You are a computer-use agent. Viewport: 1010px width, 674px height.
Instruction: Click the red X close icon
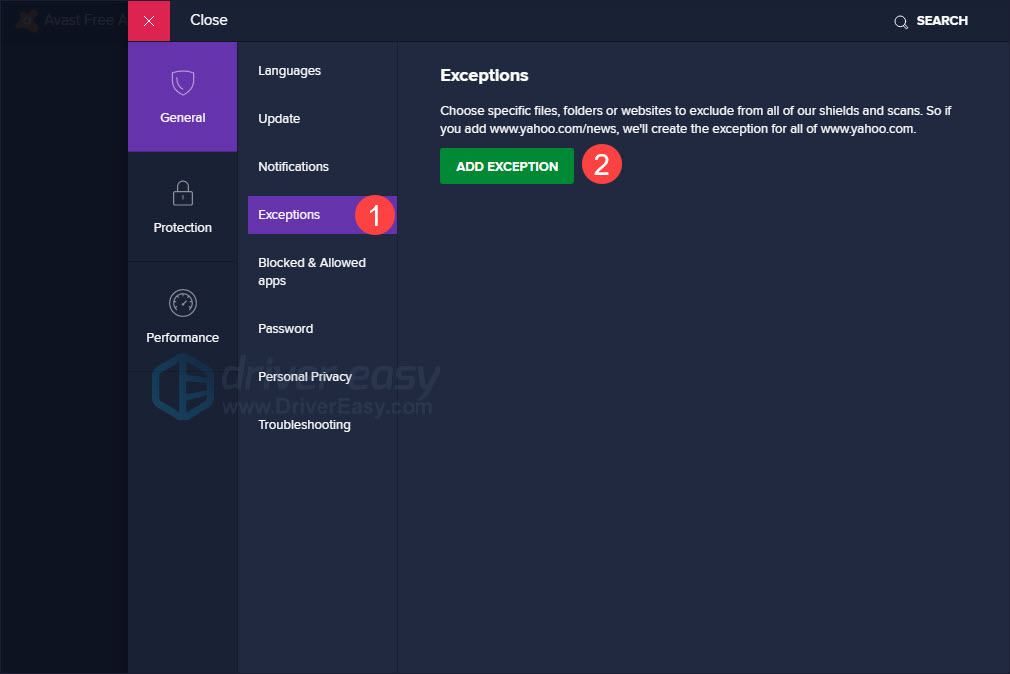[x=149, y=21]
